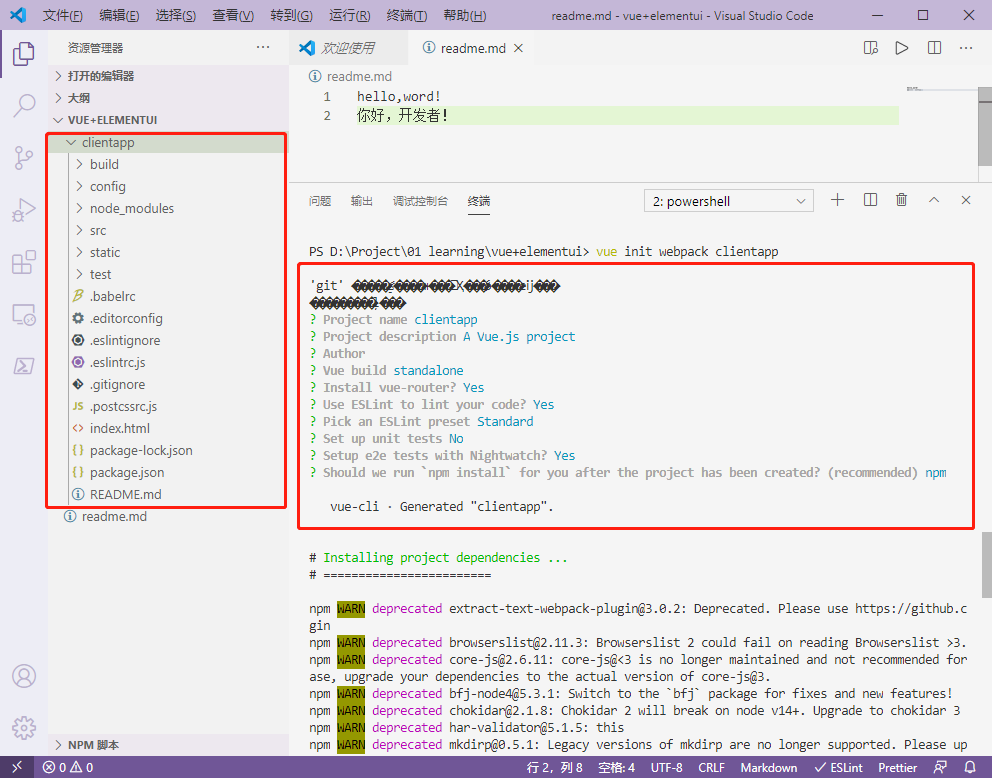This screenshot has height=778, width=992.
Task: Change CRLF line ending setting
Action: point(711,767)
